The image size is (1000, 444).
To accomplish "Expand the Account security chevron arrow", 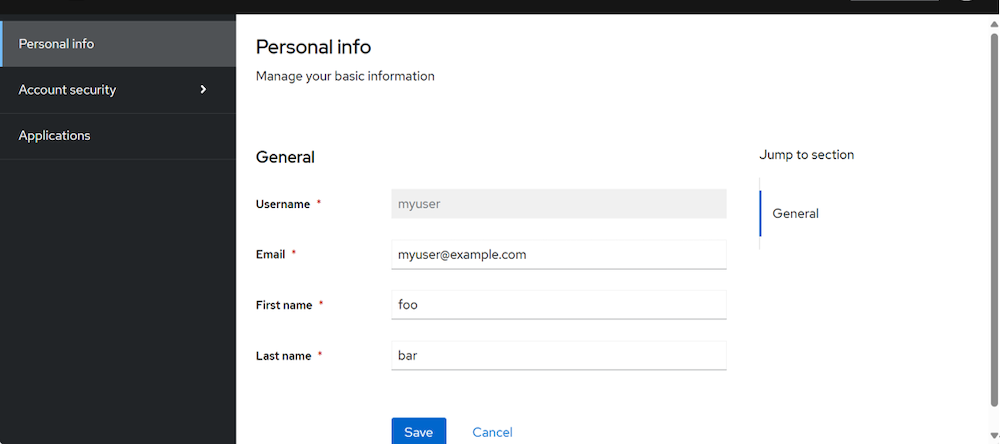I will (203, 89).
